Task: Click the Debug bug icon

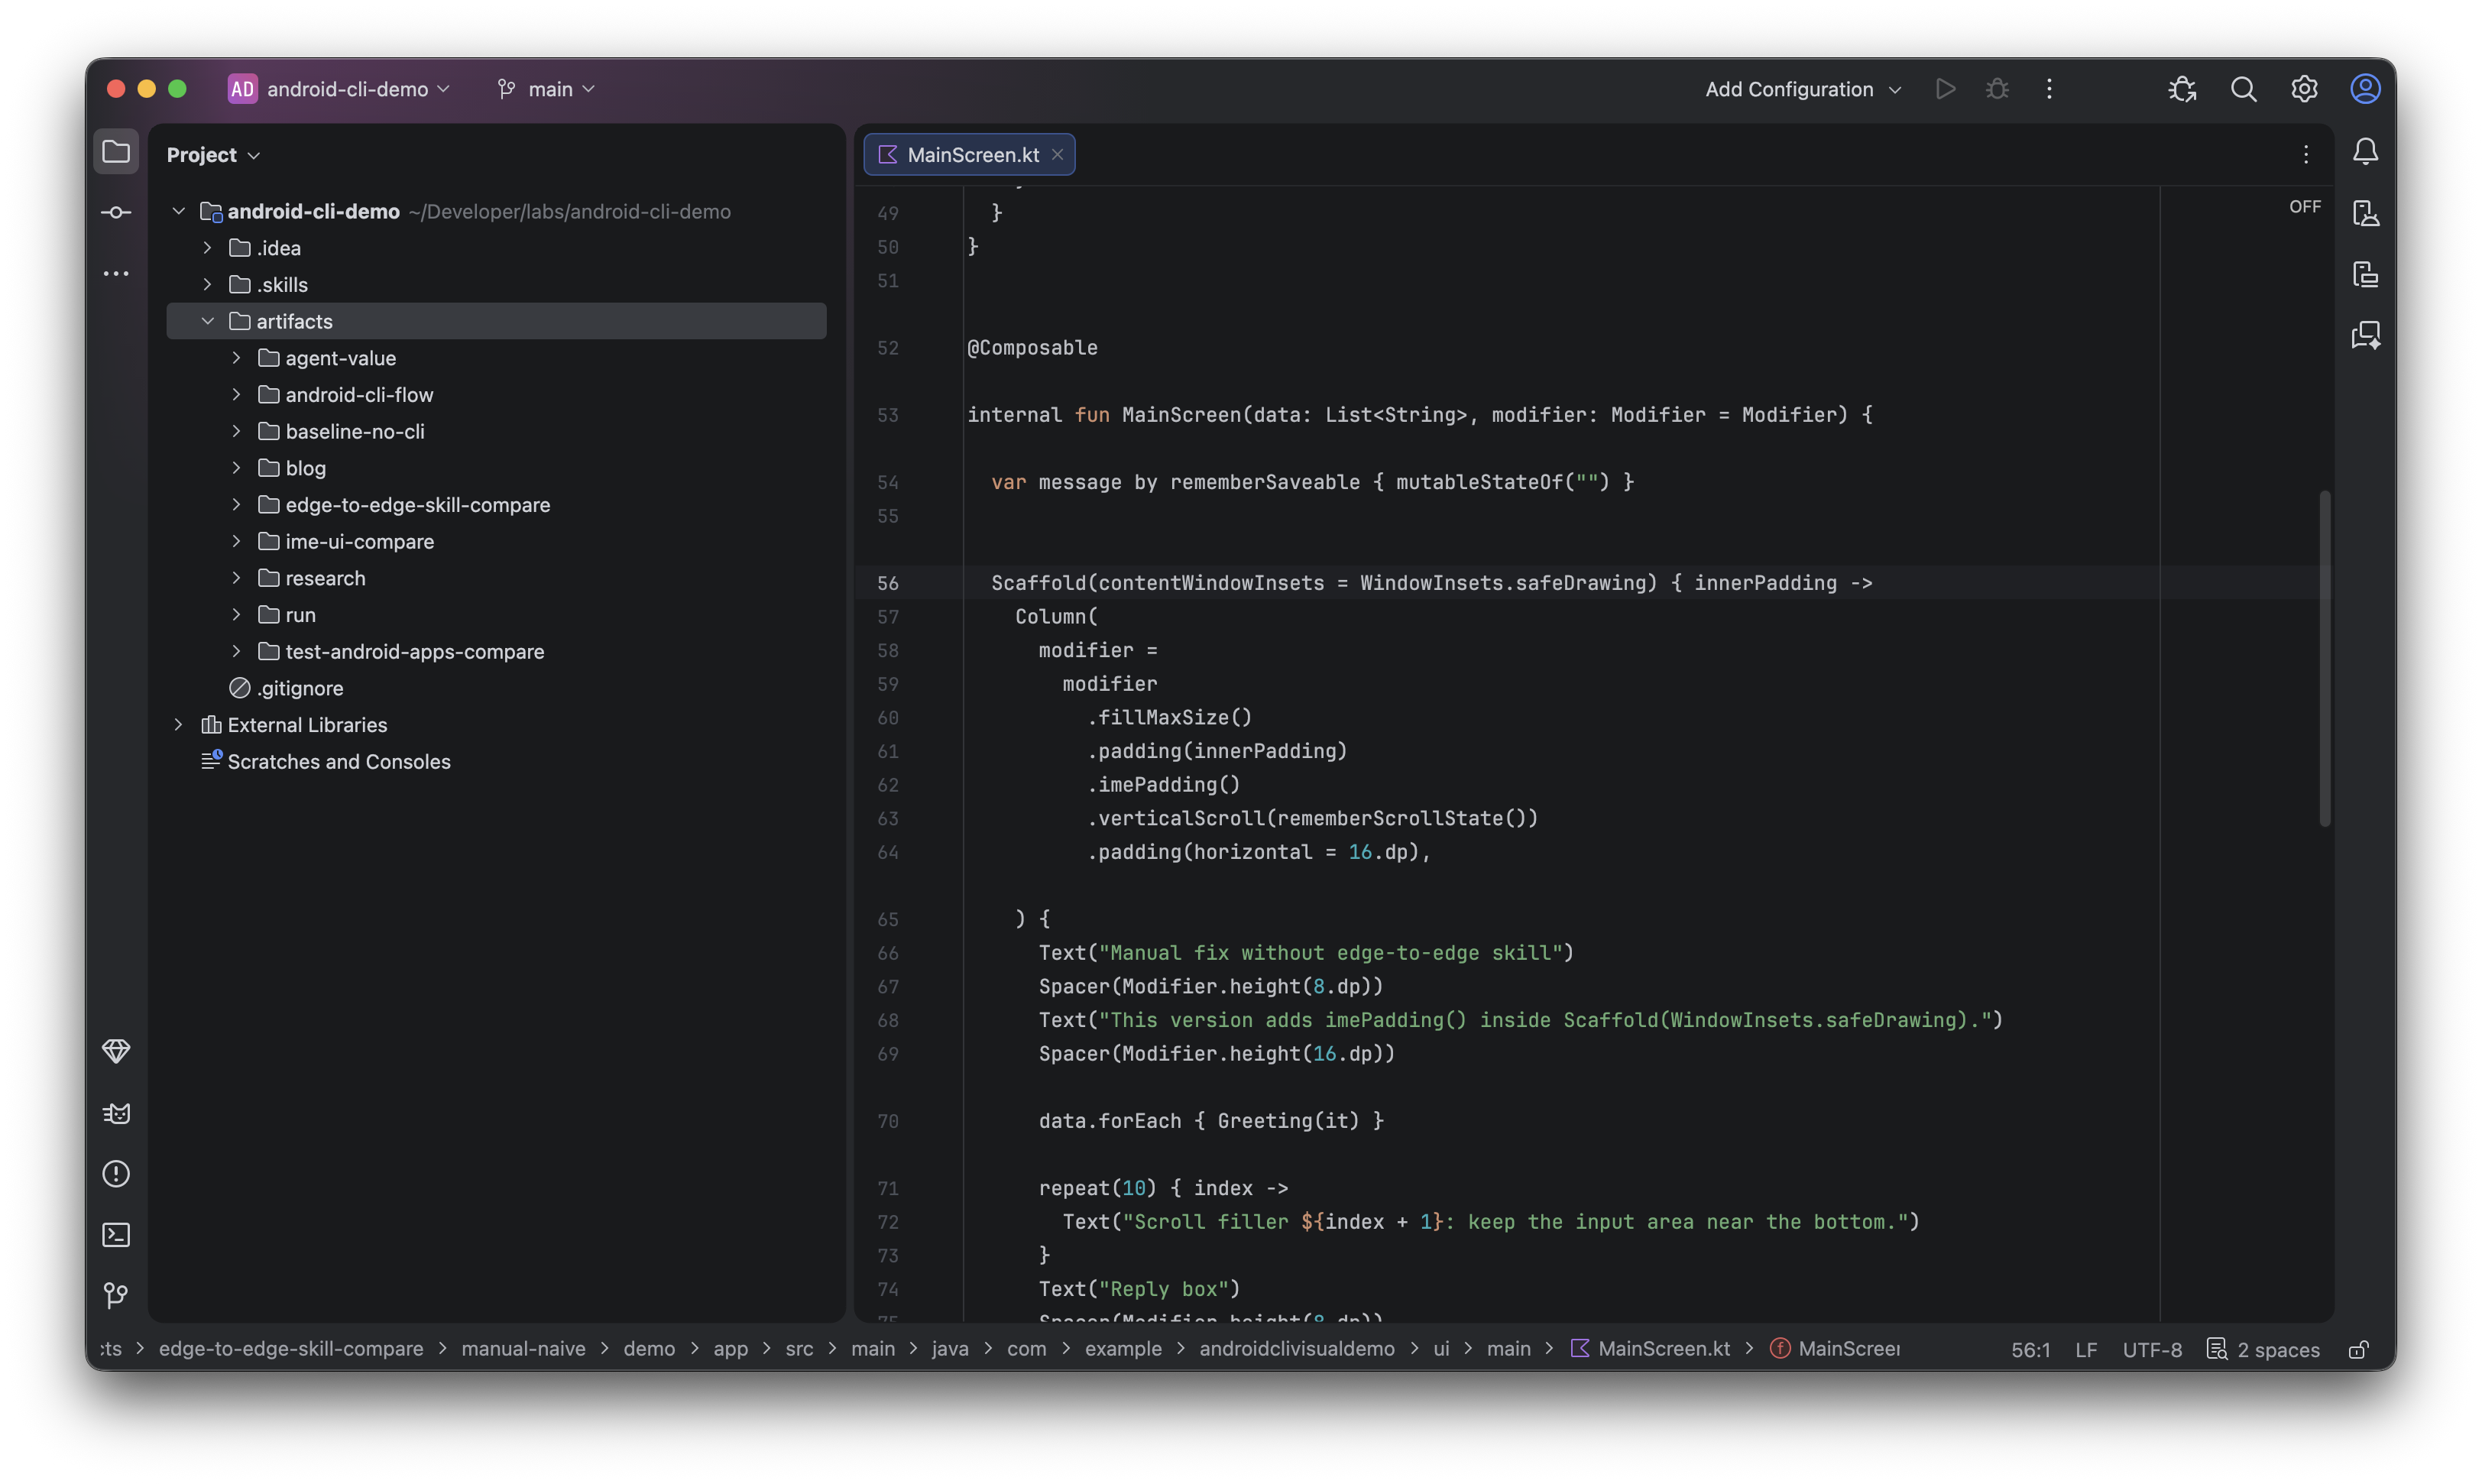Action: coord(1997,89)
